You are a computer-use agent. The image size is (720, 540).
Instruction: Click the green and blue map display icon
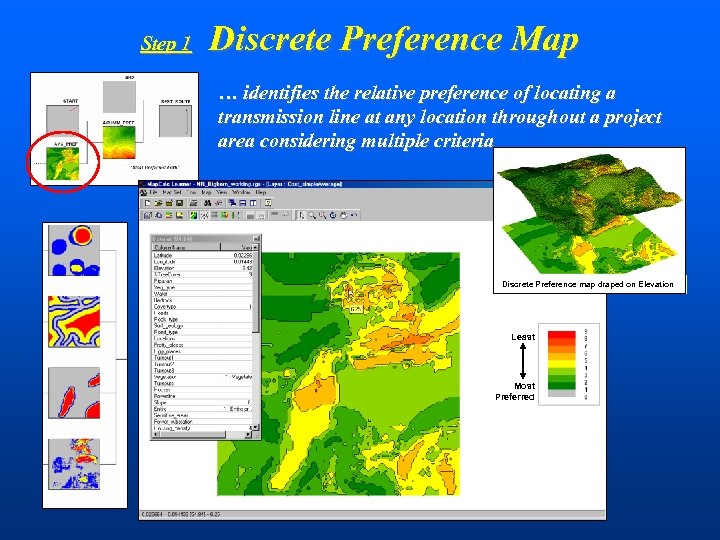194,215
